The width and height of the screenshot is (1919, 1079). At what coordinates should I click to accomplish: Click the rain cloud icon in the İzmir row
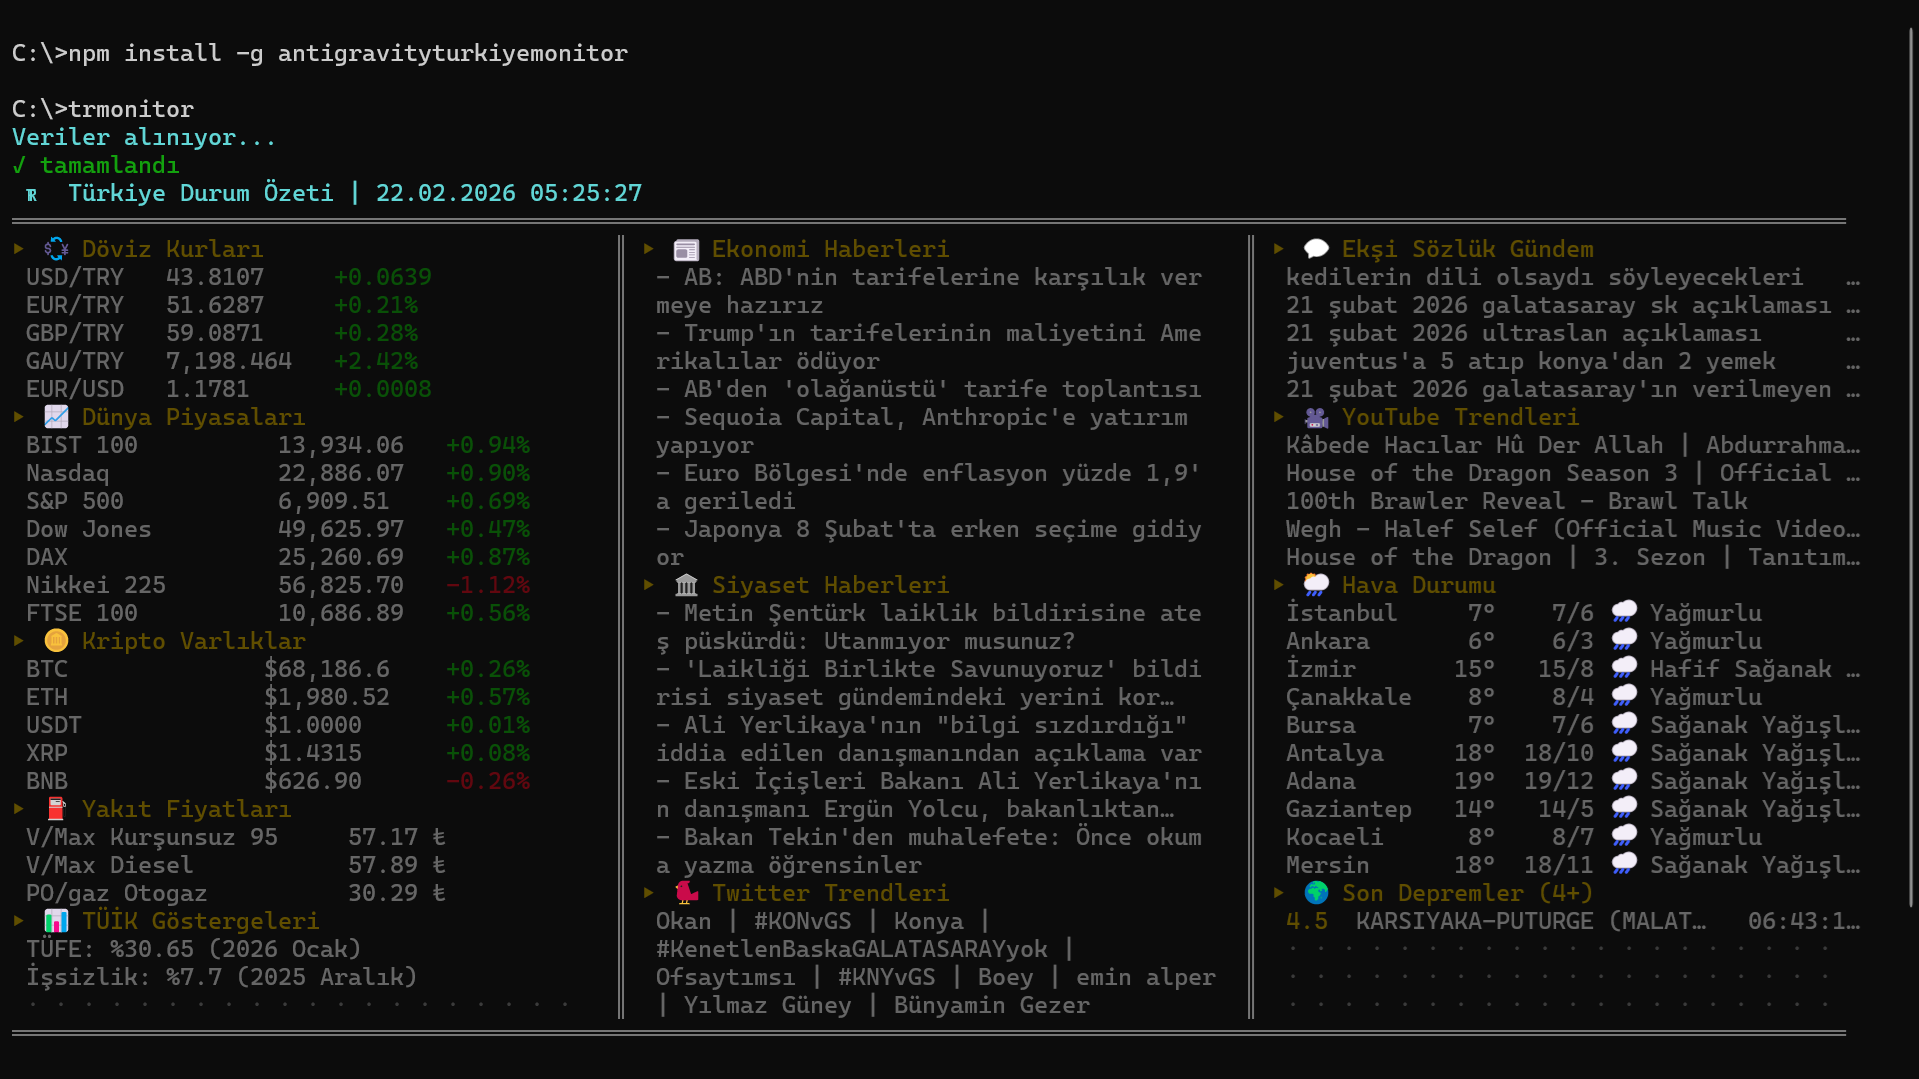[1624, 669]
